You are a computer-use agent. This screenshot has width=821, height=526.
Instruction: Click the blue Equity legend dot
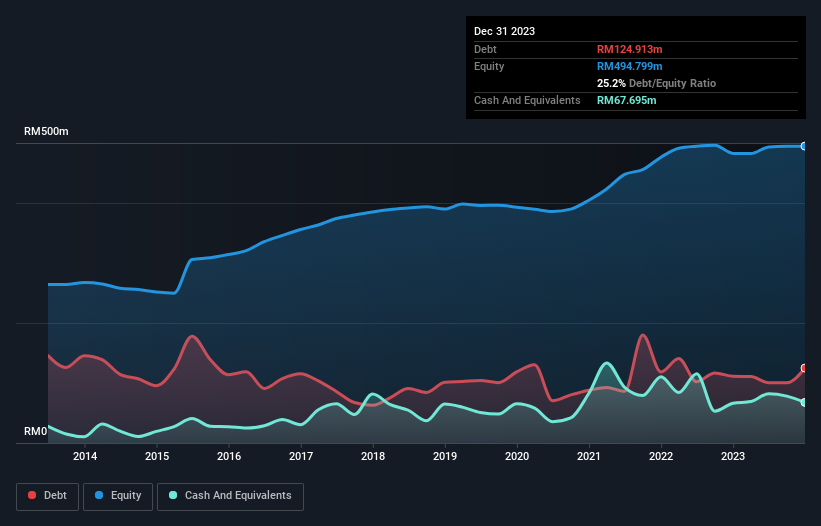99,495
